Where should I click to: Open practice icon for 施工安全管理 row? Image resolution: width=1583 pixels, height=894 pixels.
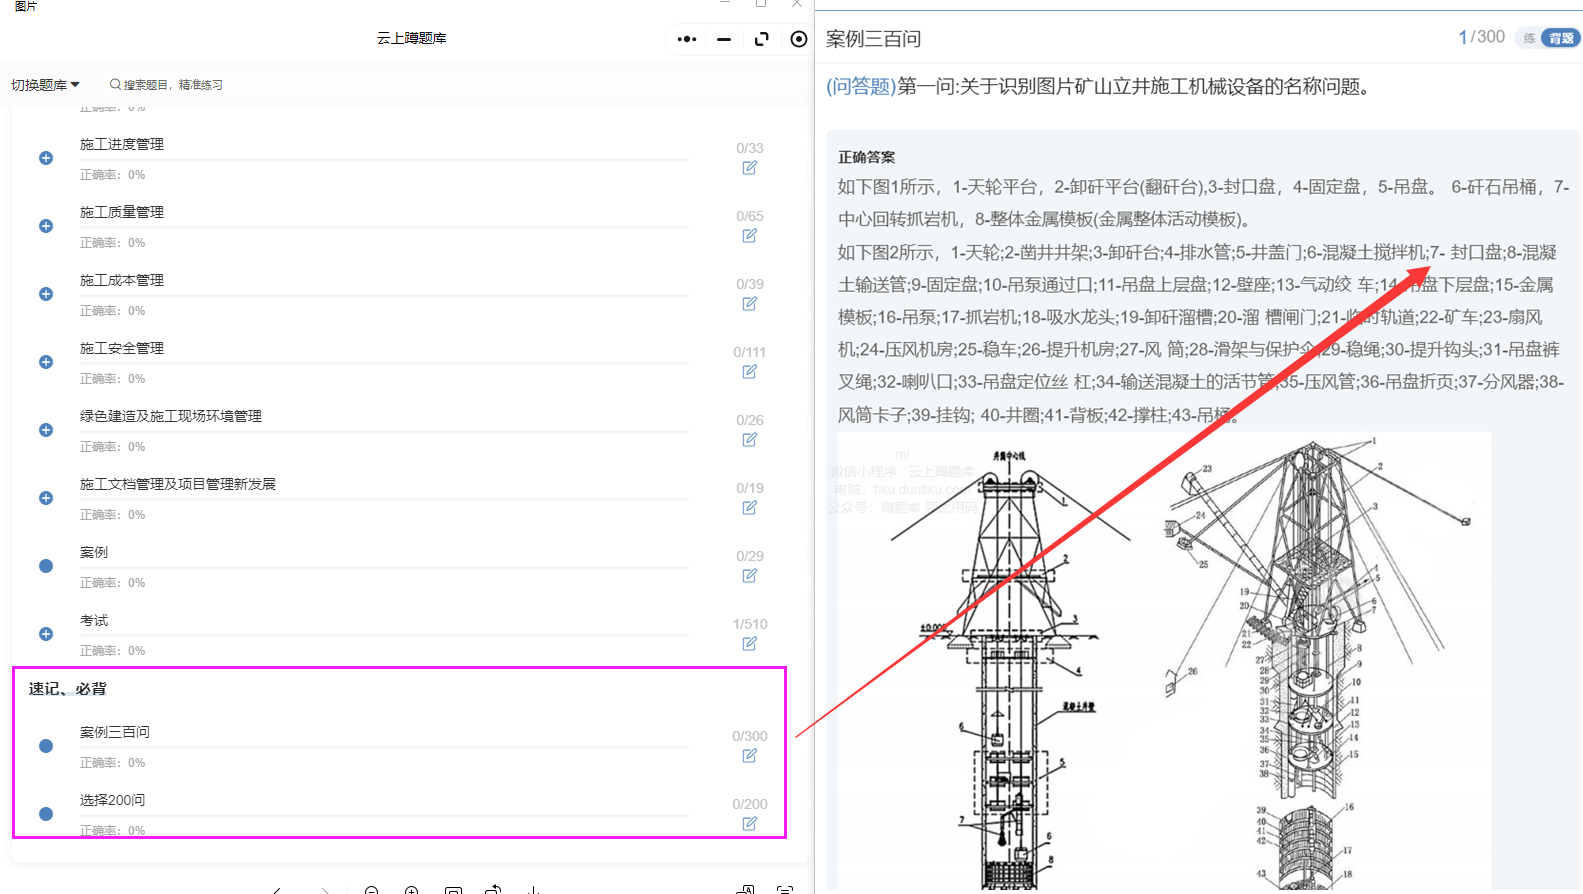749,372
